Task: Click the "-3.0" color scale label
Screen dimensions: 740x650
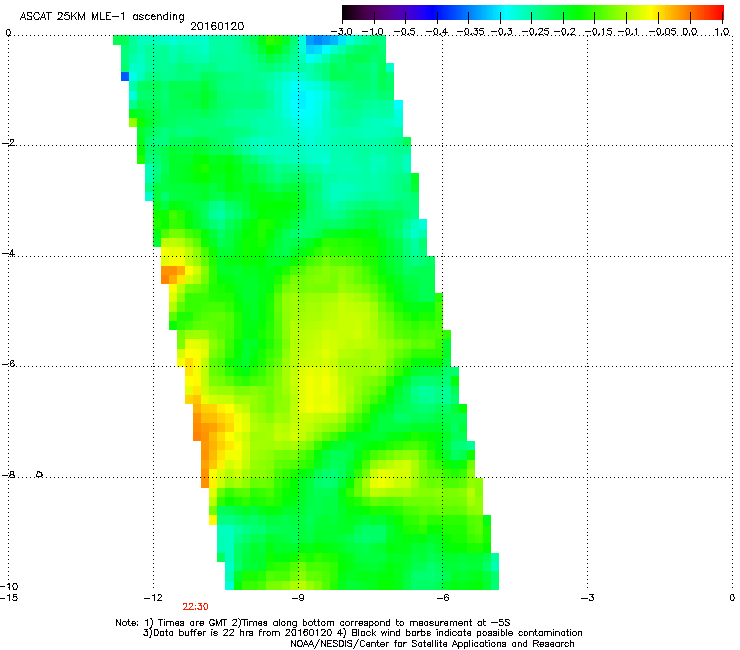Action: (x=342, y=32)
